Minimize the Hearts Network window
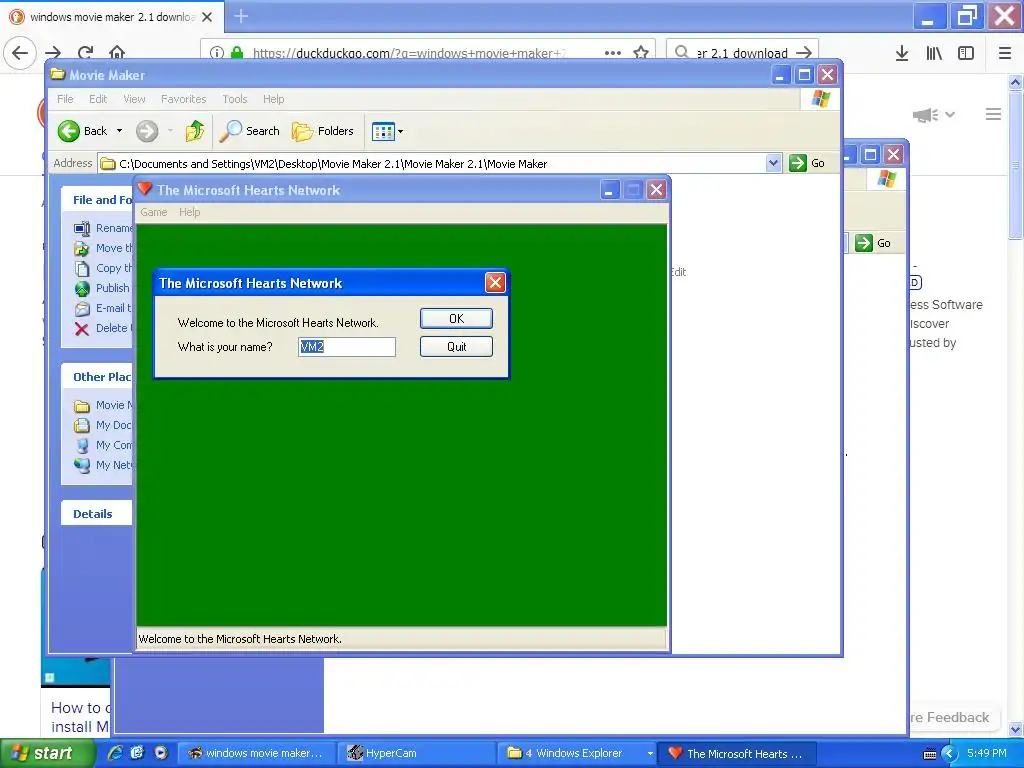The width and height of the screenshot is (1024, 768). pos(609,190)
